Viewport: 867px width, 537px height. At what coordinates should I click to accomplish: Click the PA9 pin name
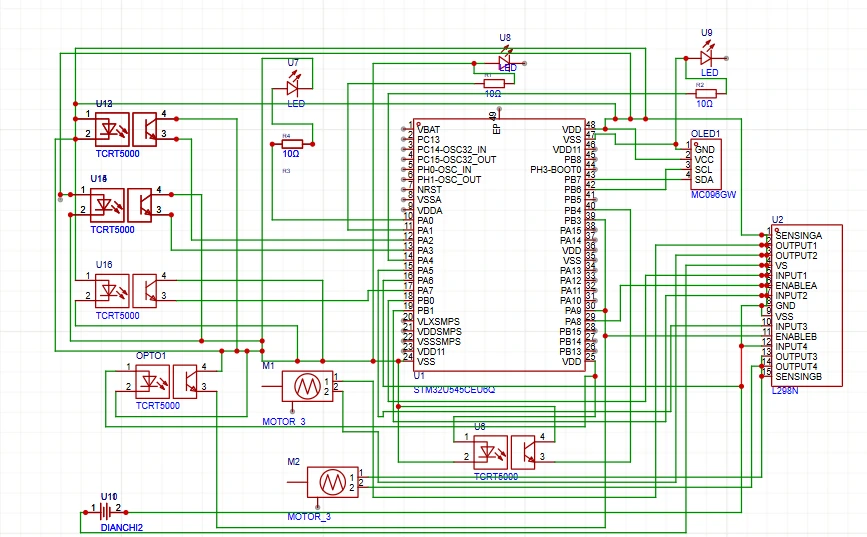pos(573,311)
